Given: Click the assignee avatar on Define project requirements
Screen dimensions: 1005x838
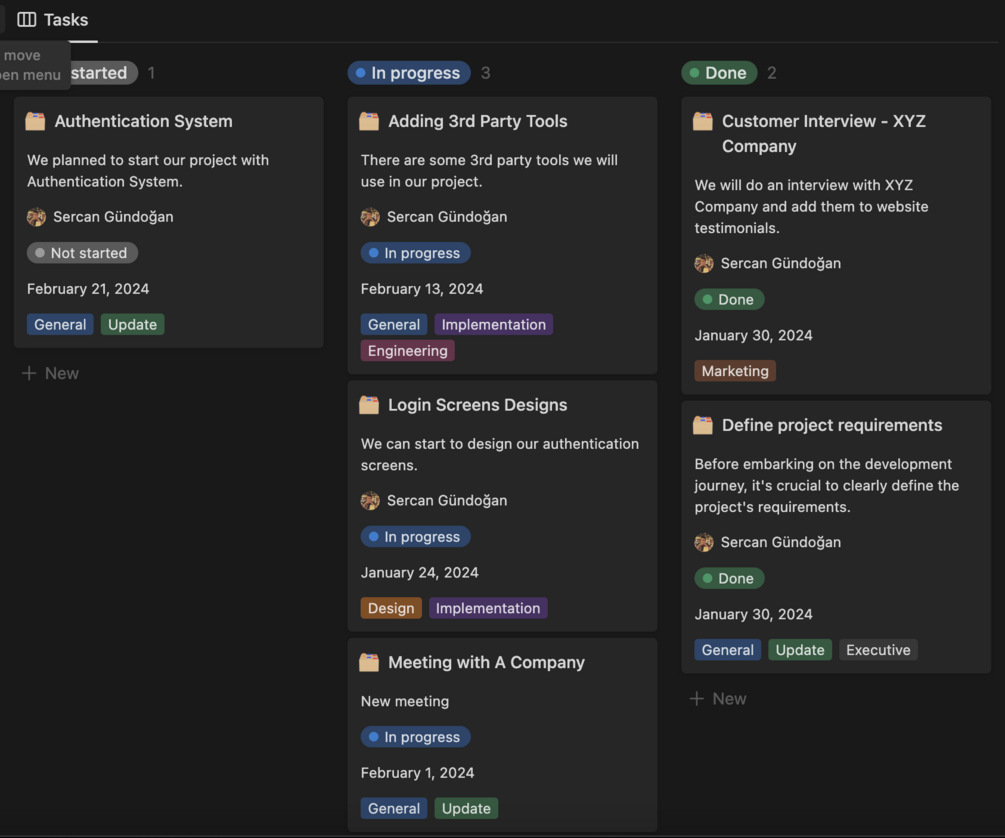Looking at the screenshot, I should (704, 542).
